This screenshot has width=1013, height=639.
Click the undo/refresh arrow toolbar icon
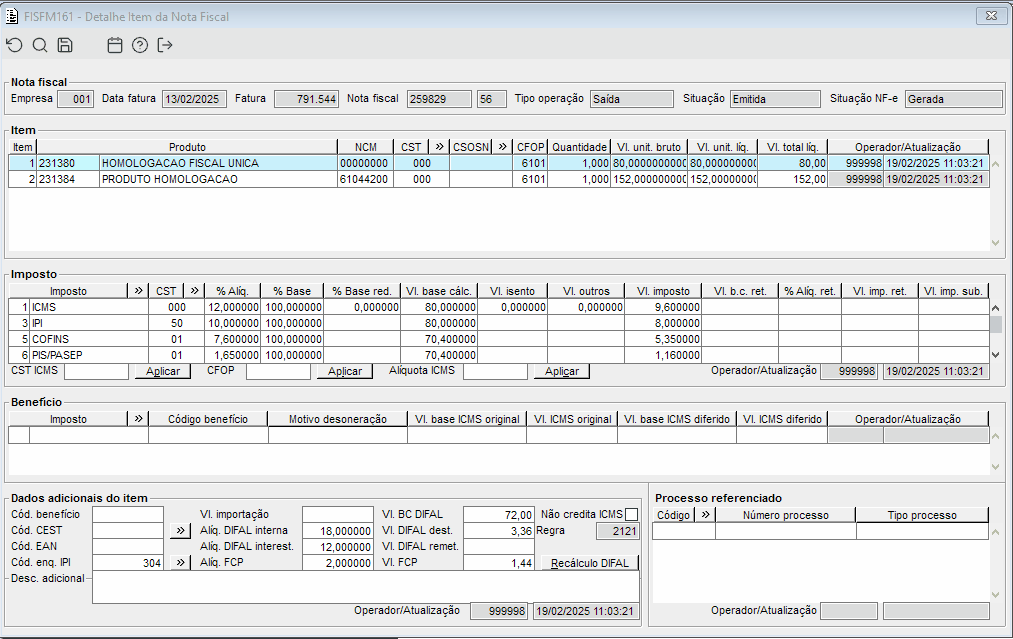14,45
